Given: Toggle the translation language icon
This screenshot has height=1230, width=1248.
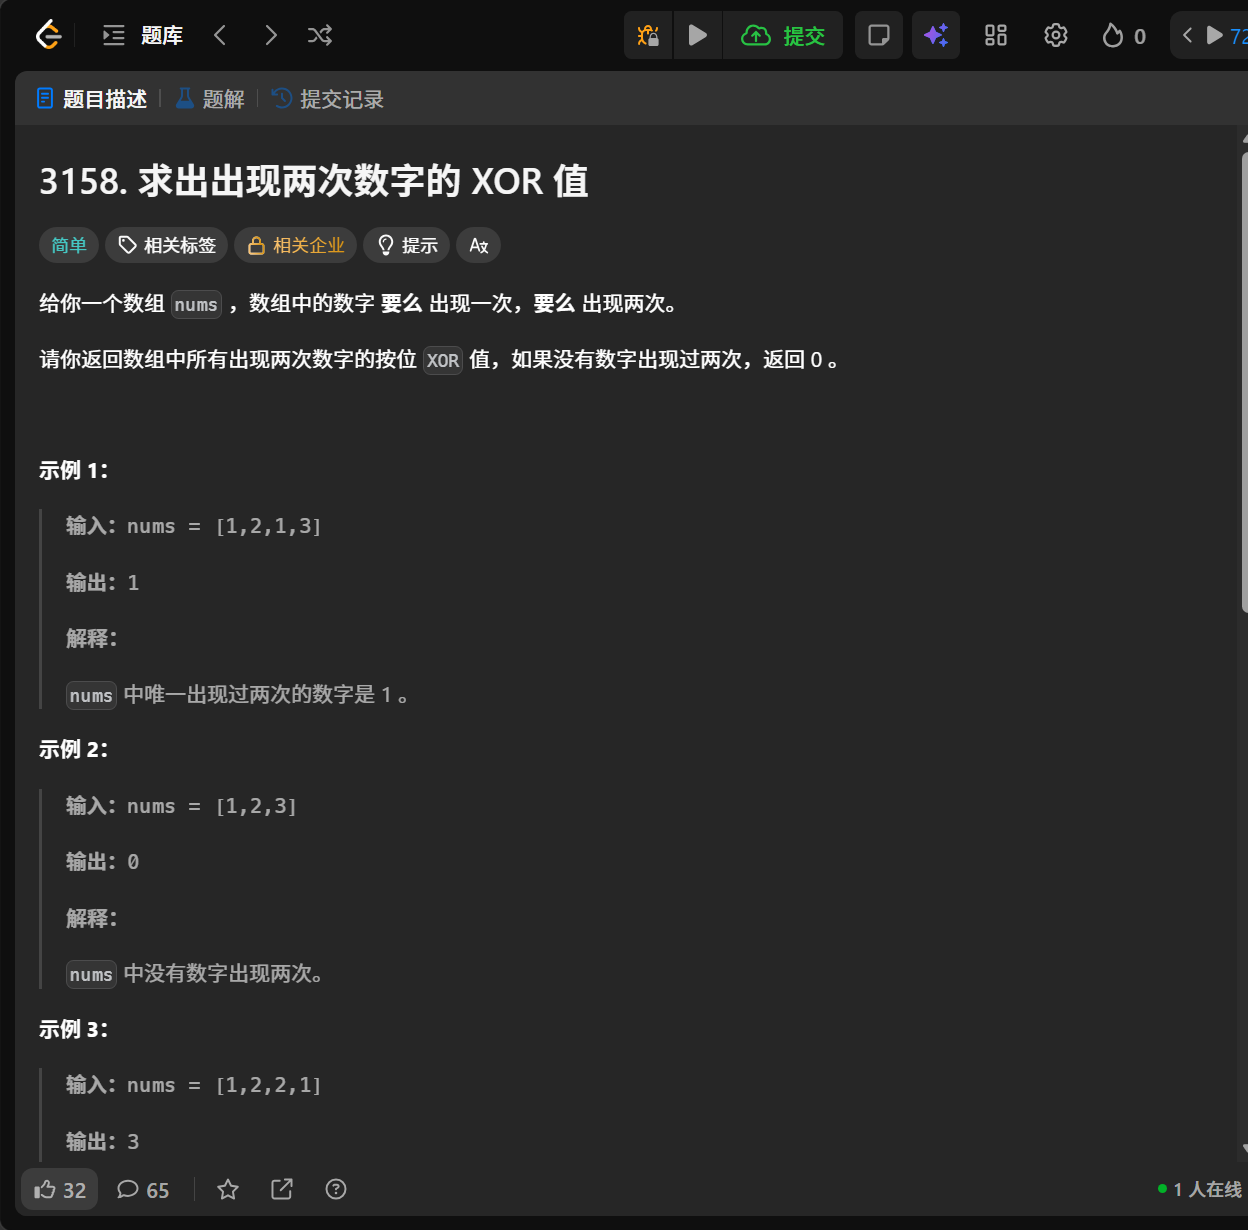Looking at the screenshot, I should pyautogui.click(x=479, y=245).
